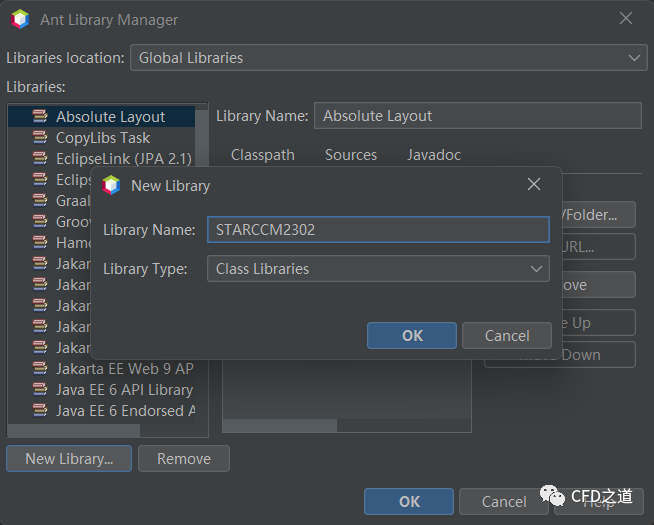Click the NetBeans logo in New Library dialog
Viewport: 654px width, 525px height.
111,185
